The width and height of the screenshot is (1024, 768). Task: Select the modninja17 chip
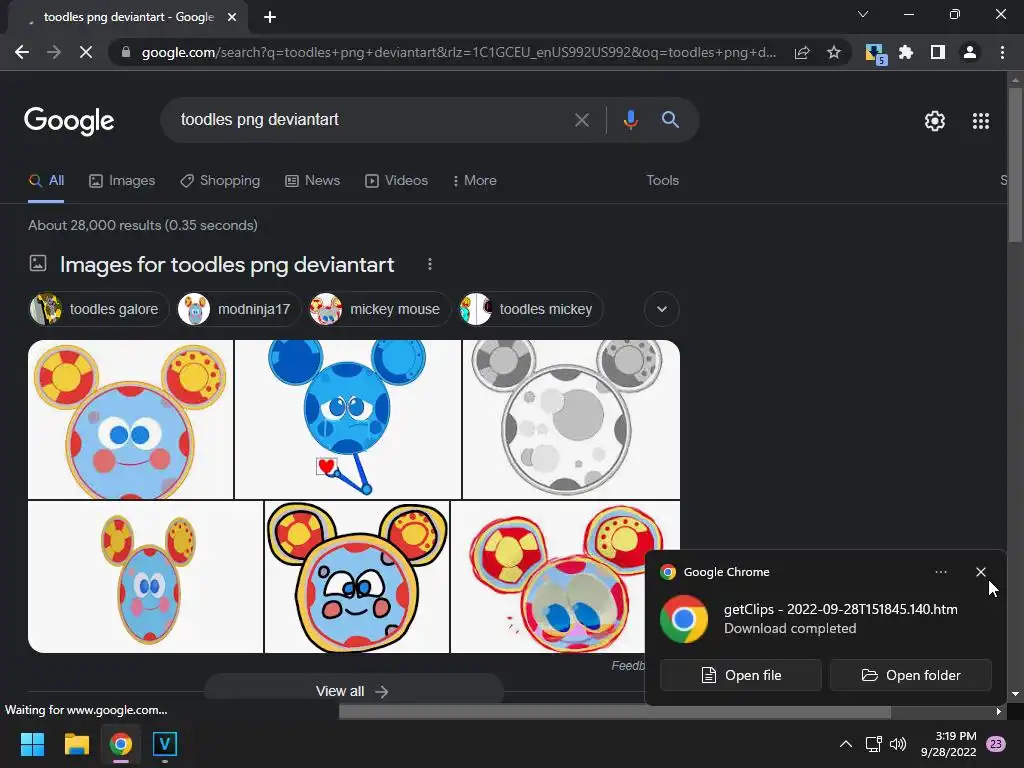[x=238, y=309]
